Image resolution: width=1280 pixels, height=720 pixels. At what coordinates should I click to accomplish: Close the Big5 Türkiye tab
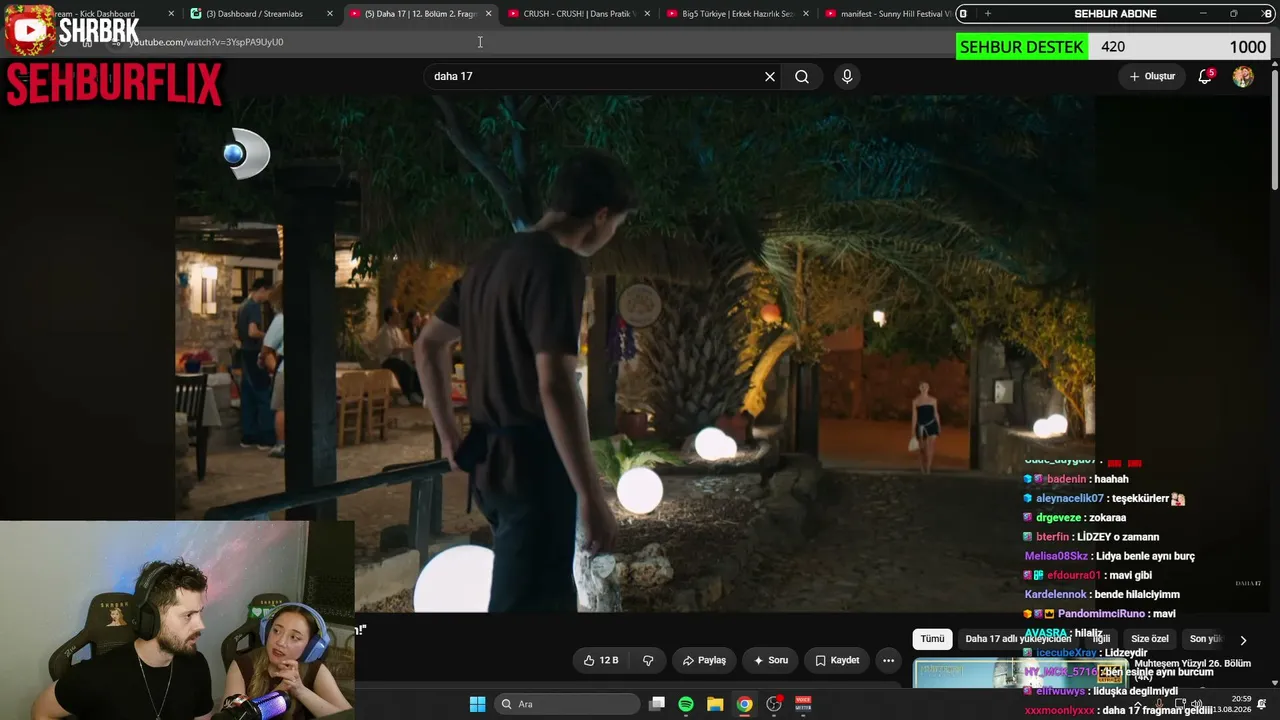(806, 14)
